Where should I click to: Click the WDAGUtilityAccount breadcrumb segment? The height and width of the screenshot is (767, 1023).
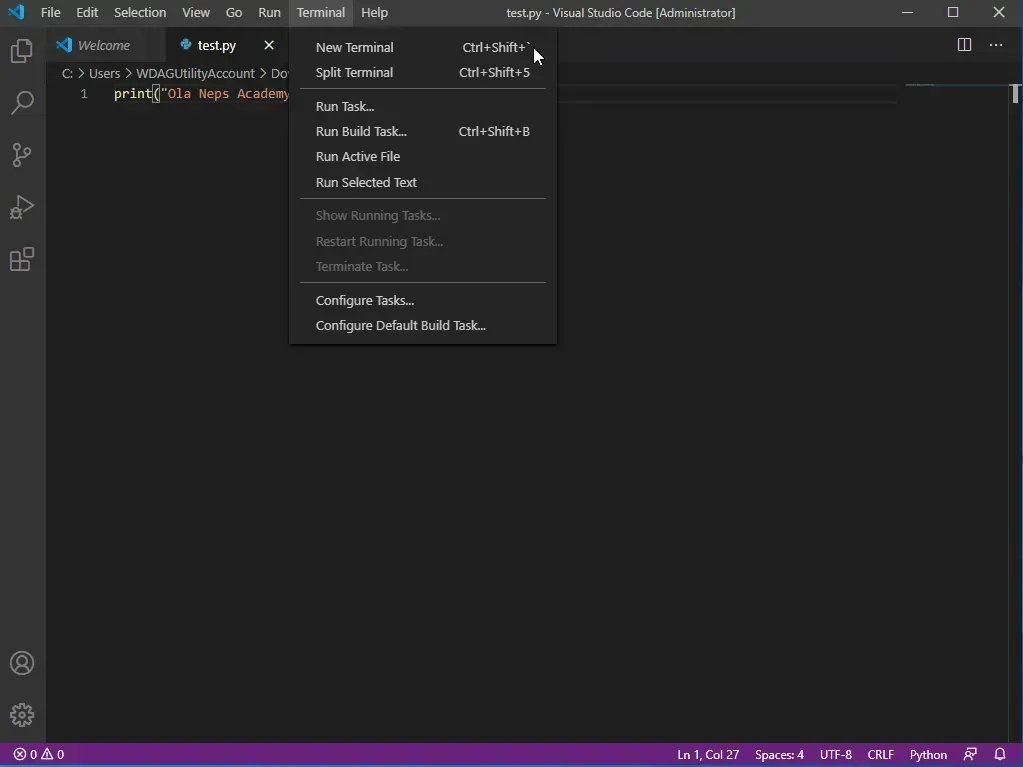click(x=195, y=74)
